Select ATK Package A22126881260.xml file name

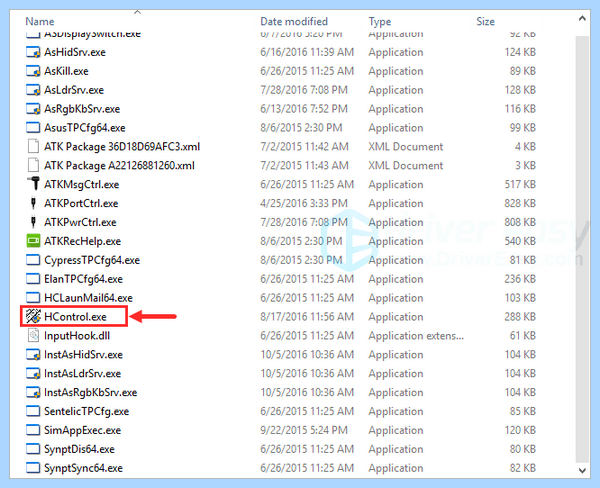pyautogui.click(x=119, y=165)
